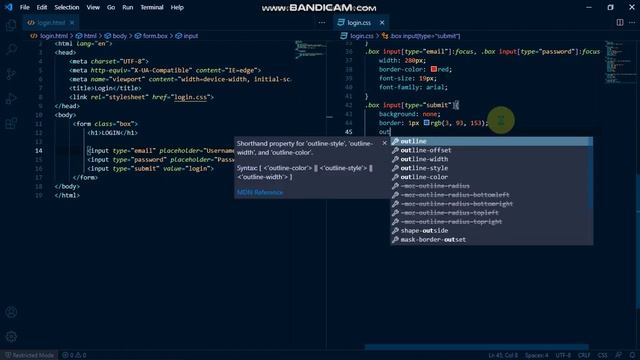This screenshot has height=360, width=640.
Task: Open the File menu
Action: [x=24, y=7]
